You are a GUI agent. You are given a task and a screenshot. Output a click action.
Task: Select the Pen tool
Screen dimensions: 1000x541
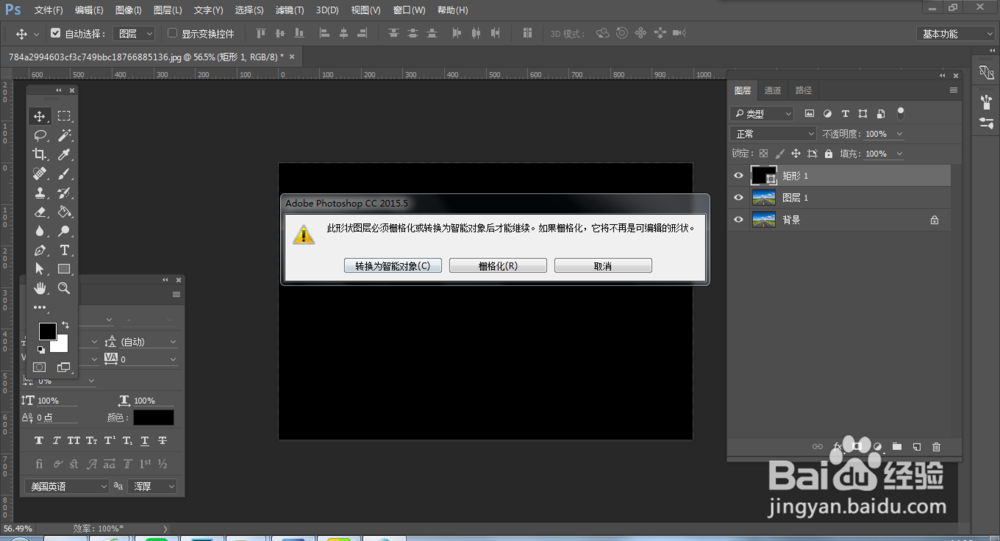click(40, 250)
